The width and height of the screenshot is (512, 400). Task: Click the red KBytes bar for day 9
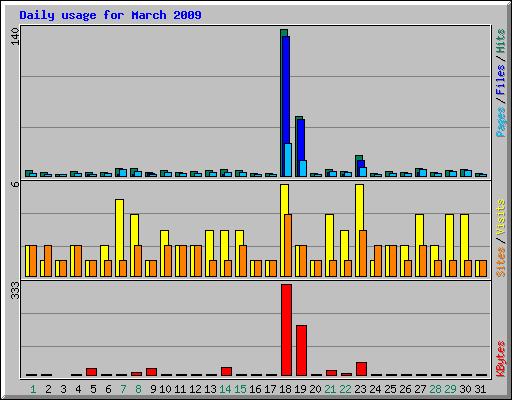coord(151,372)
